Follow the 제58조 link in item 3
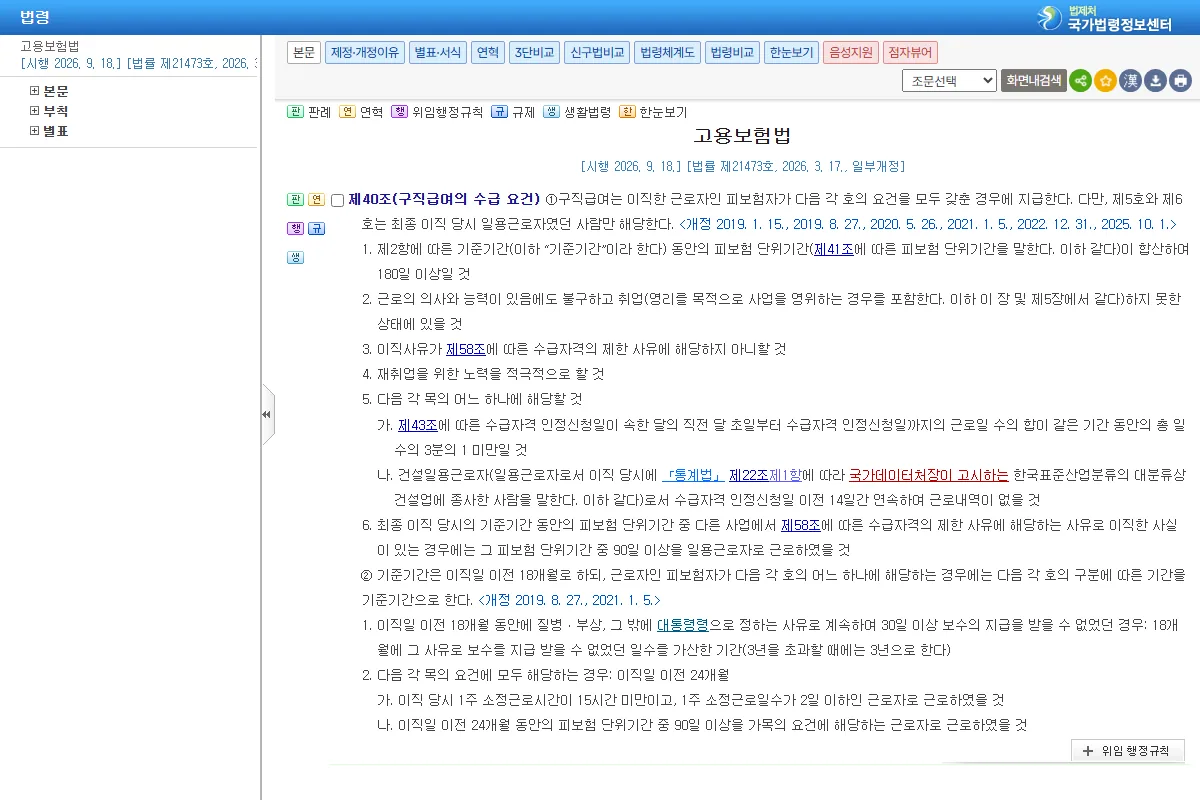Image resolution: width=1200 pixels, height=800 pixels. pyautogui.click(x=465, y=349)
